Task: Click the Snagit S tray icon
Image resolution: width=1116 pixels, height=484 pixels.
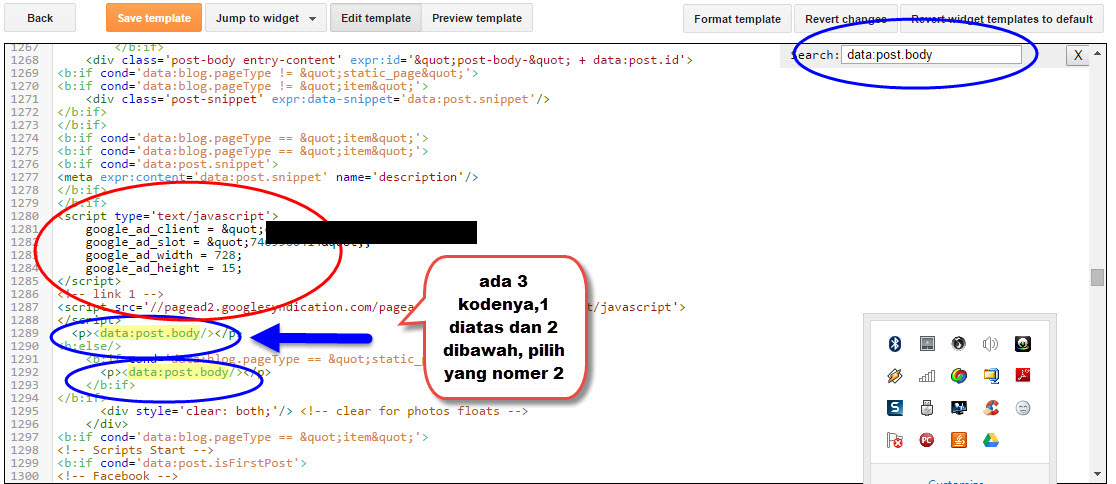Action: (x=895, y=408)
